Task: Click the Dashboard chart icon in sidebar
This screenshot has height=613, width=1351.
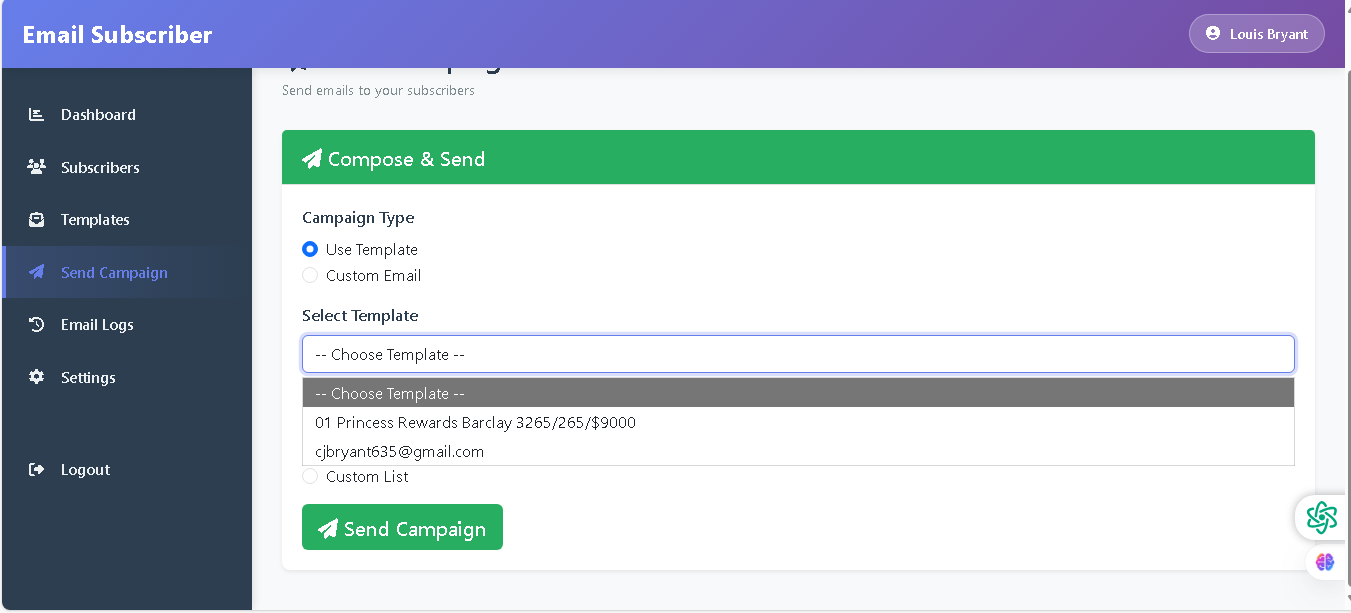Action: click(x=37, y=115)
